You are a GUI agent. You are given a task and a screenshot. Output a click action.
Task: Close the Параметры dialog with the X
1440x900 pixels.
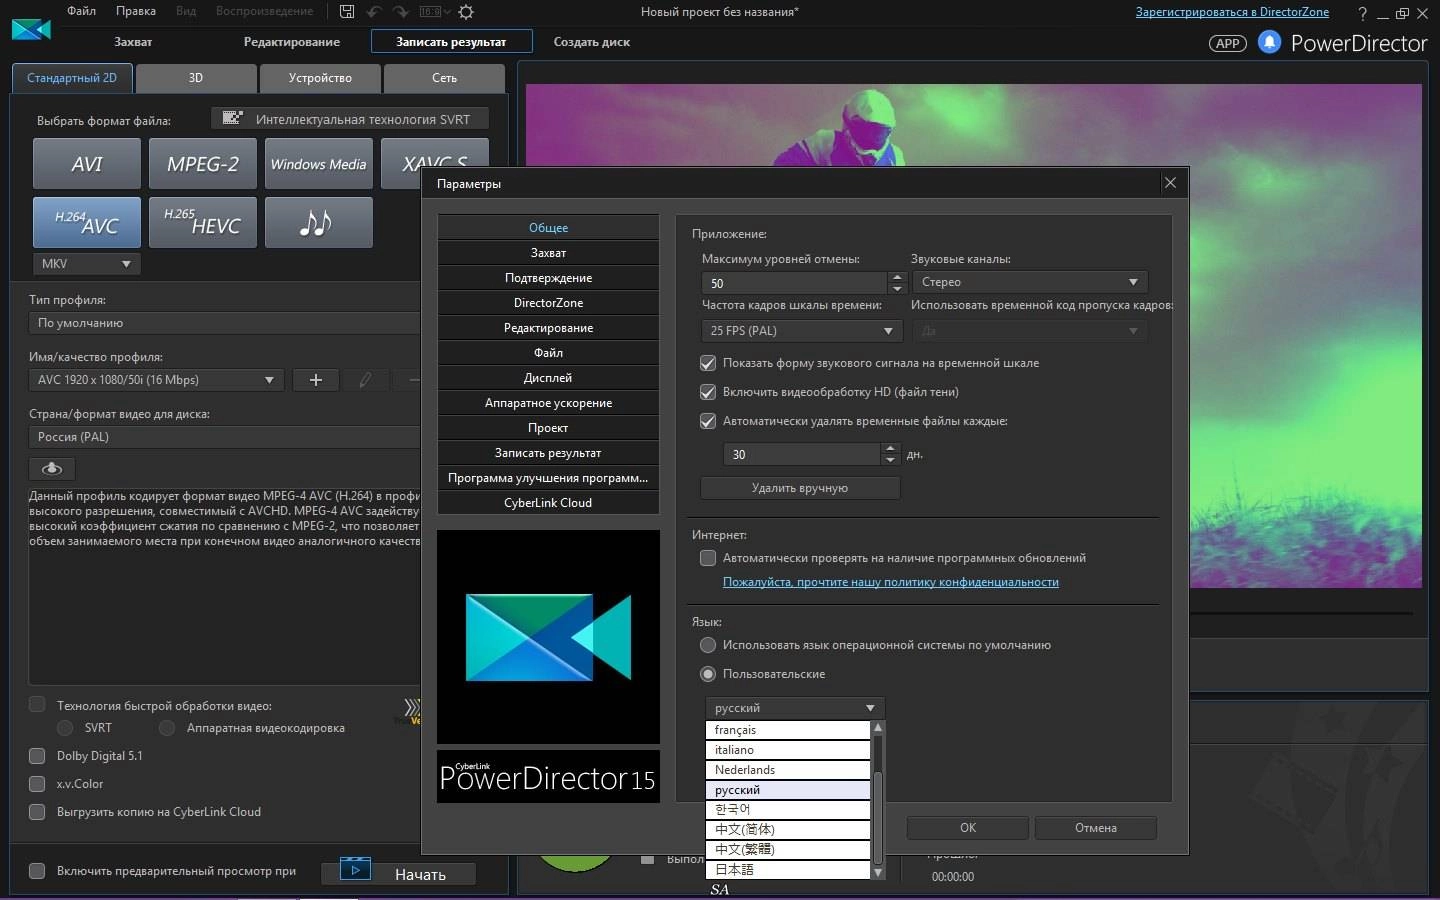coord(1170,182)
